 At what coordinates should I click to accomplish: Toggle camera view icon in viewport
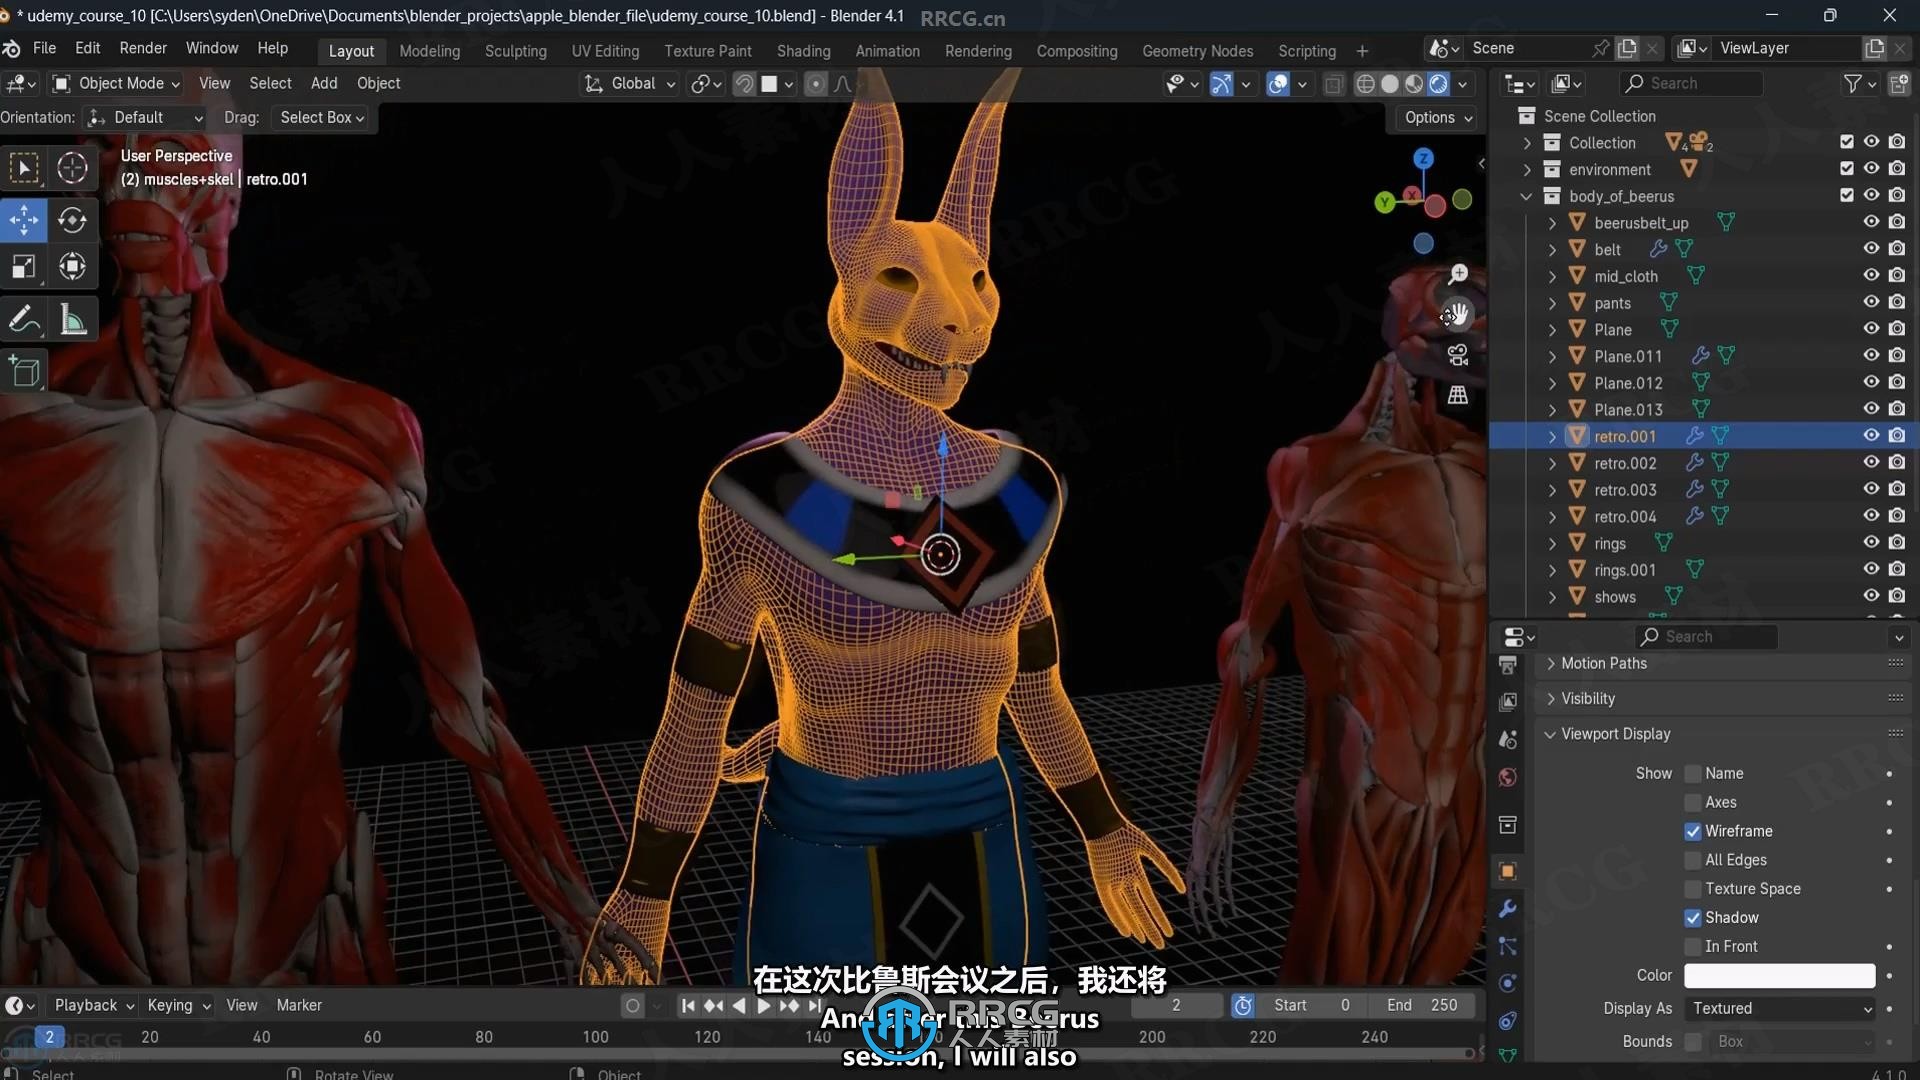click(1458, 355)
